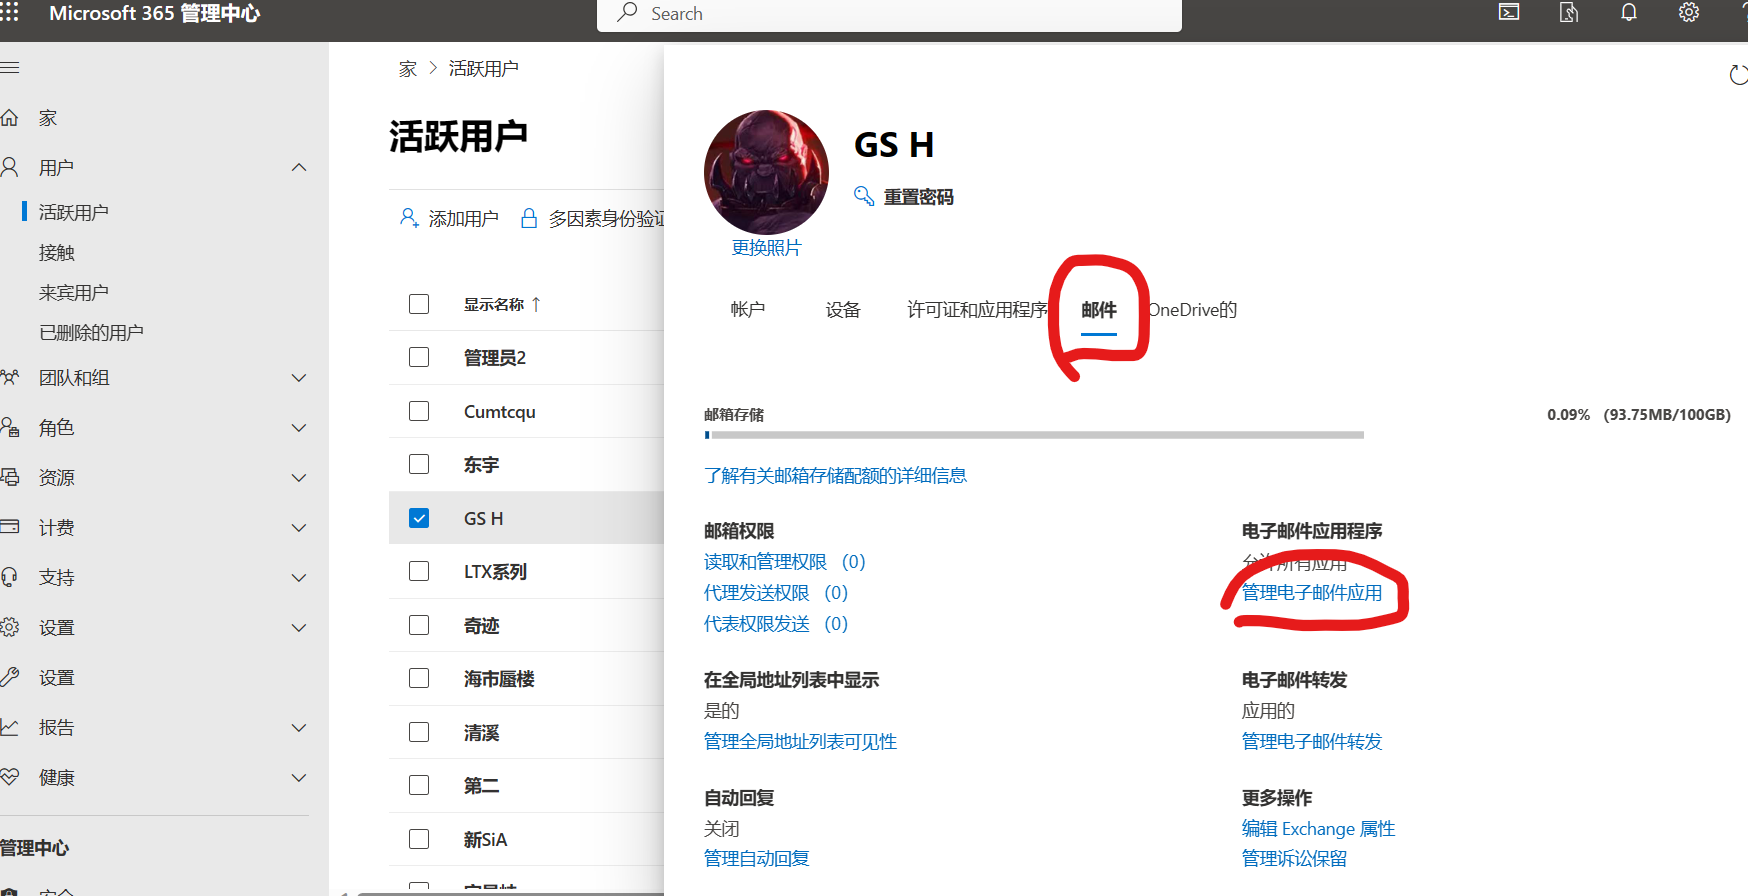Check the box for Cumtcqu
This screenshot has width=1748, height=896.
pyautogui.click(x=419, y=411)
